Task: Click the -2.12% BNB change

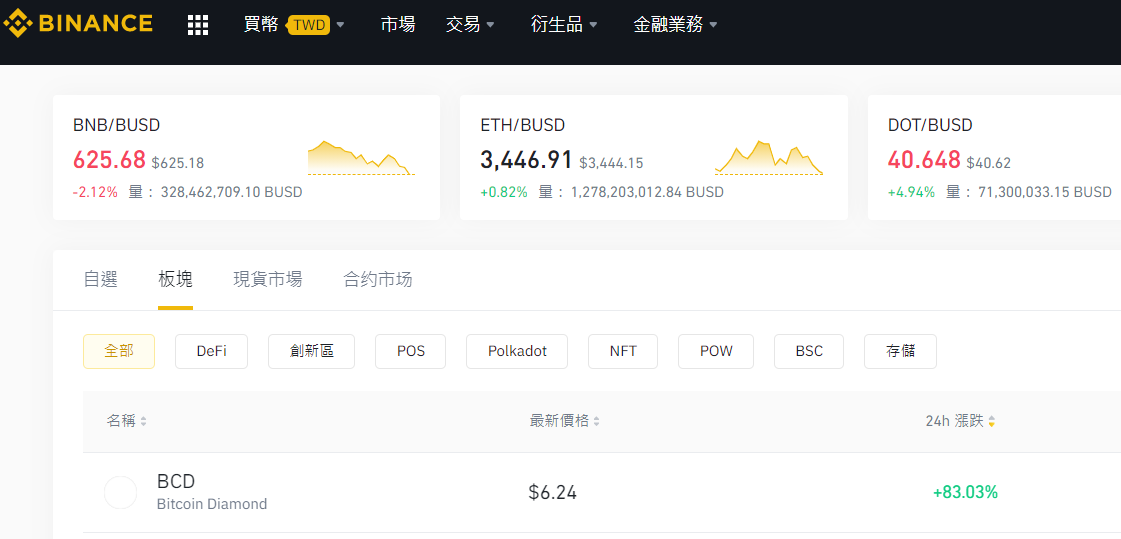Action: pos(95,192)
